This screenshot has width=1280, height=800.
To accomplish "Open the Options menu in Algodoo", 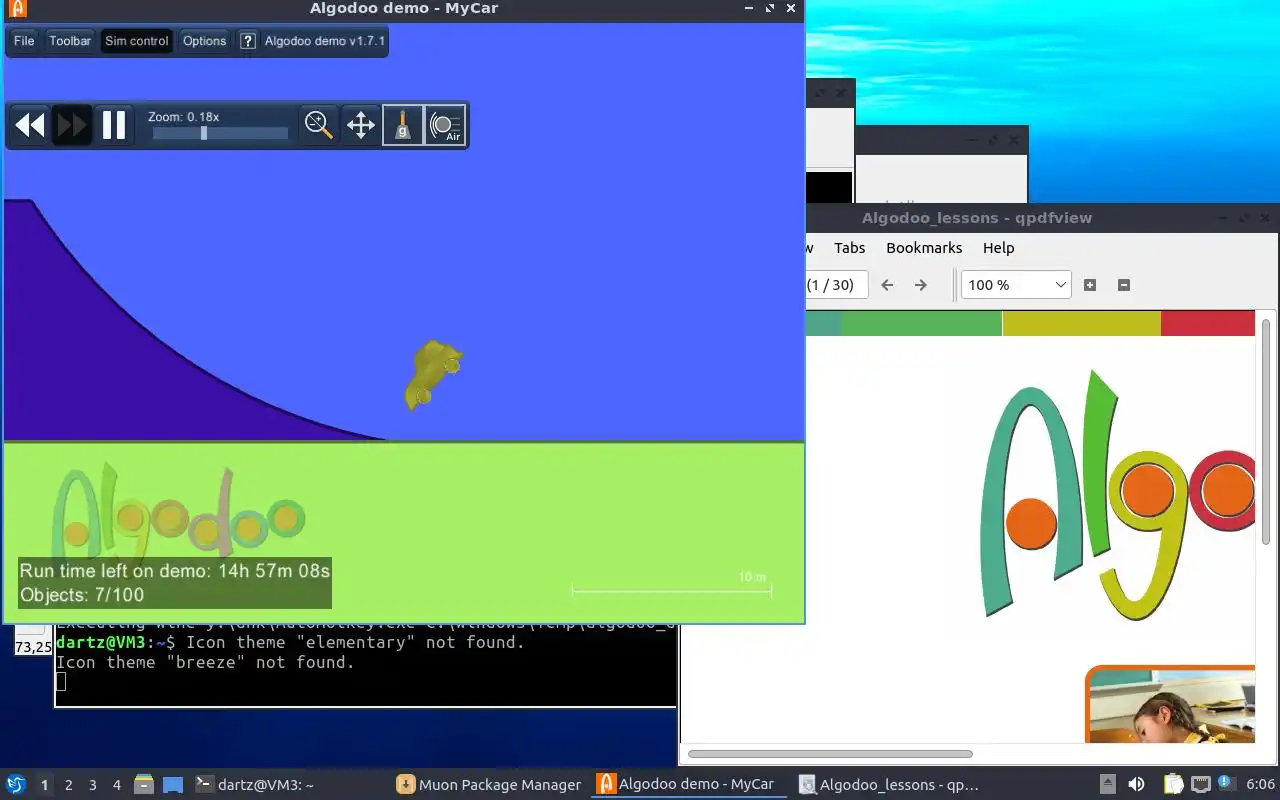I will click(204, 41).
